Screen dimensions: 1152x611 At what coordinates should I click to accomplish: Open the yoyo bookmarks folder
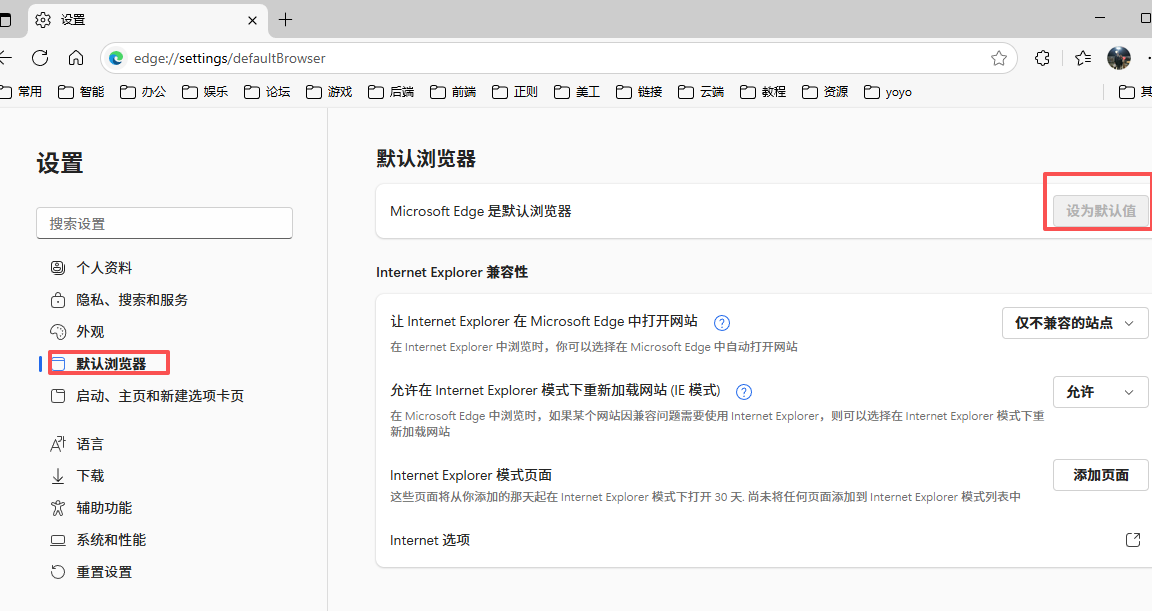888,92
